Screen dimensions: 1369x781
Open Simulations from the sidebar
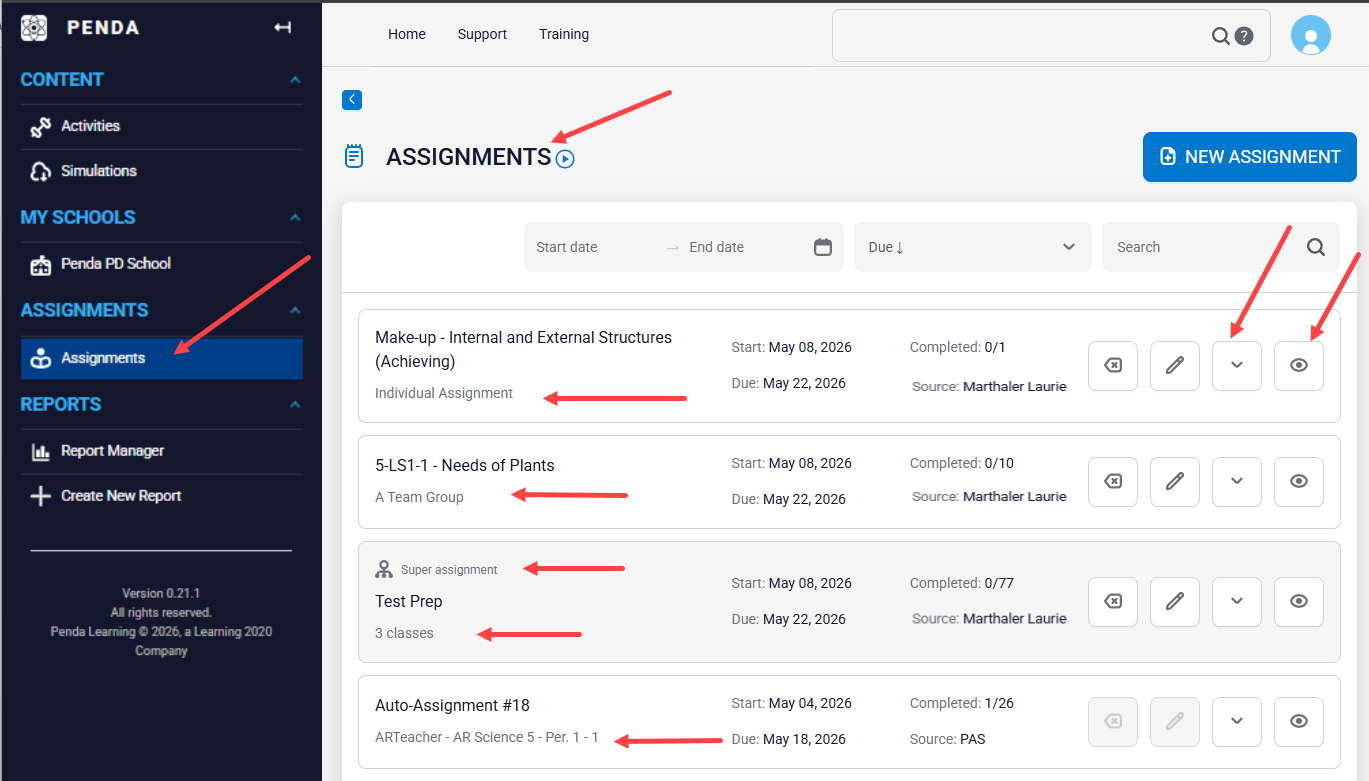(161, 171)
